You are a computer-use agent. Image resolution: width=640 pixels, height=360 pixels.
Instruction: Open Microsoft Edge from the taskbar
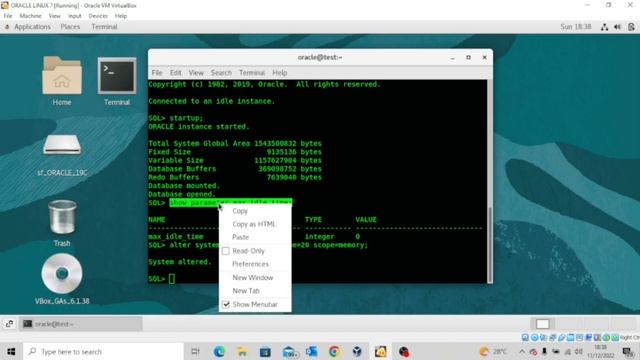tap(219, 351)
